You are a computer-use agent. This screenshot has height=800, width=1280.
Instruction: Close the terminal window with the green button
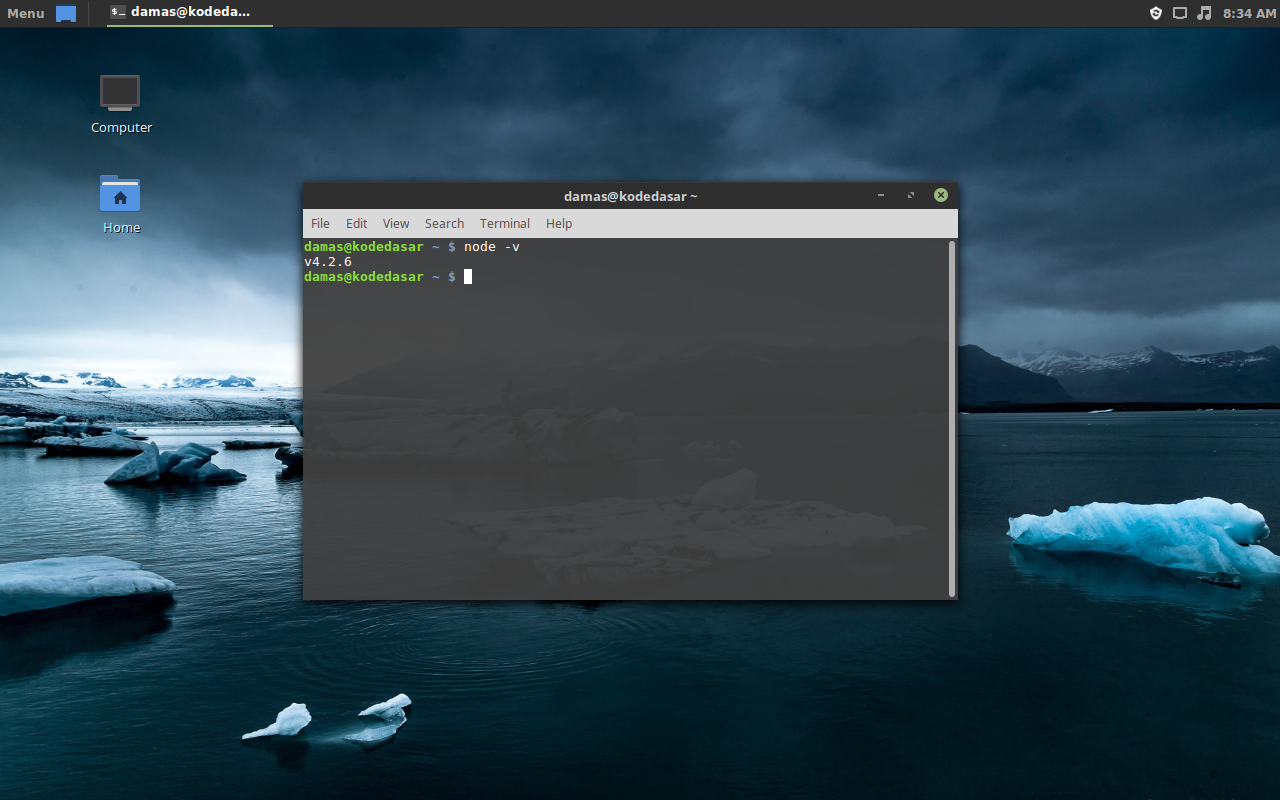(x=941, y=195)
